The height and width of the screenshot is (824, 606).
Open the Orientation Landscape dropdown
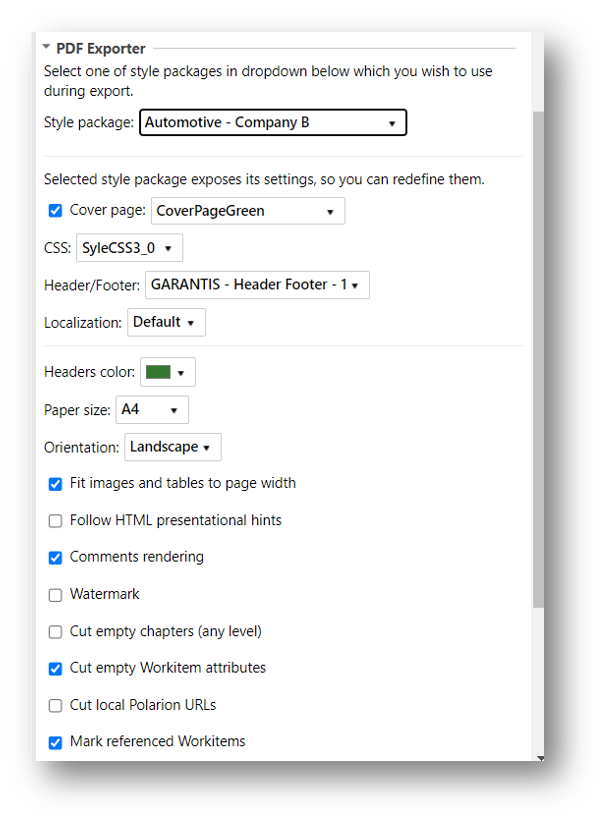(172, 447)
